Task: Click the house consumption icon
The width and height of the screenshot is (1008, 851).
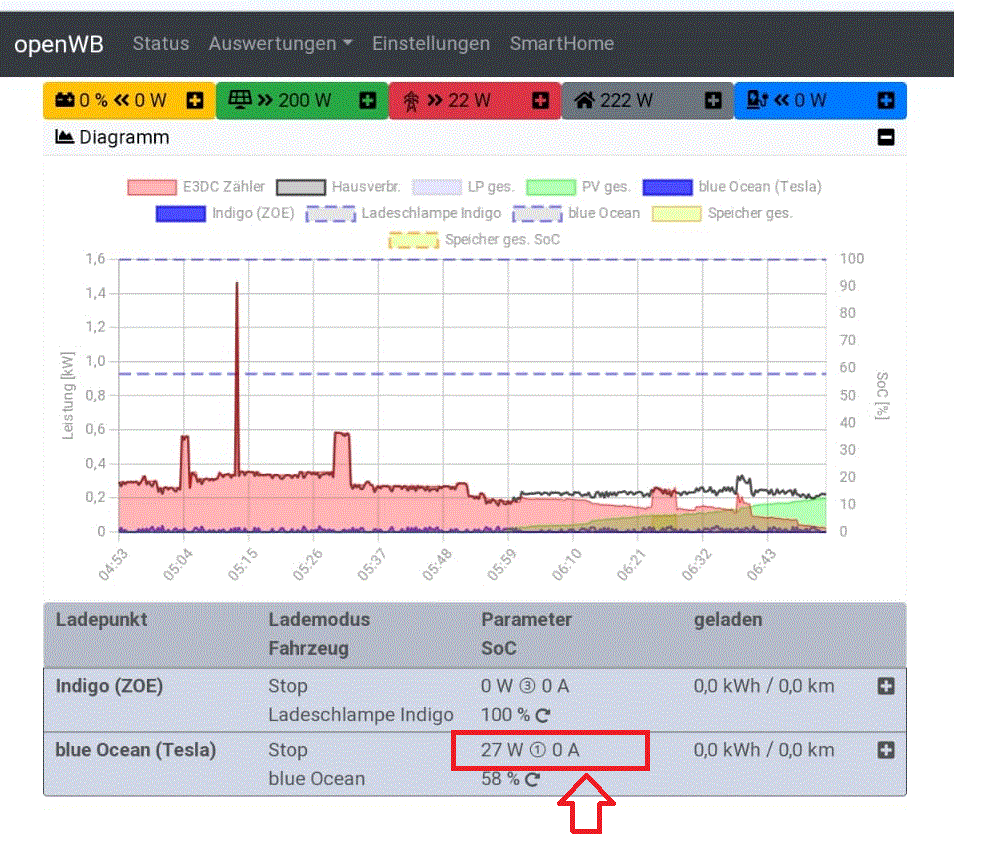Action: click(x=585, y=100)
